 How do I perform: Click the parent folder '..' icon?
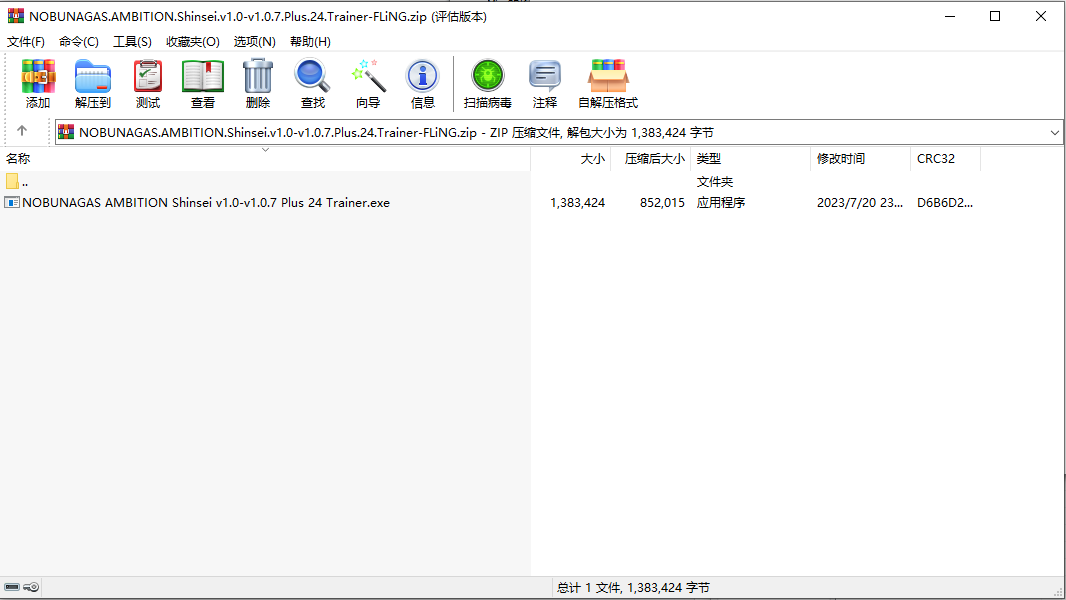coord(12,181)
